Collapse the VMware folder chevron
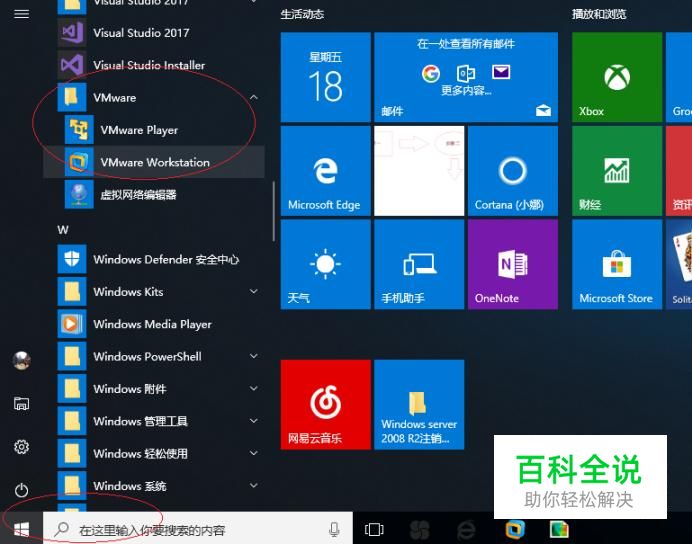The width and height of the screenshot is (692, 544). click(x=254, y=98)
